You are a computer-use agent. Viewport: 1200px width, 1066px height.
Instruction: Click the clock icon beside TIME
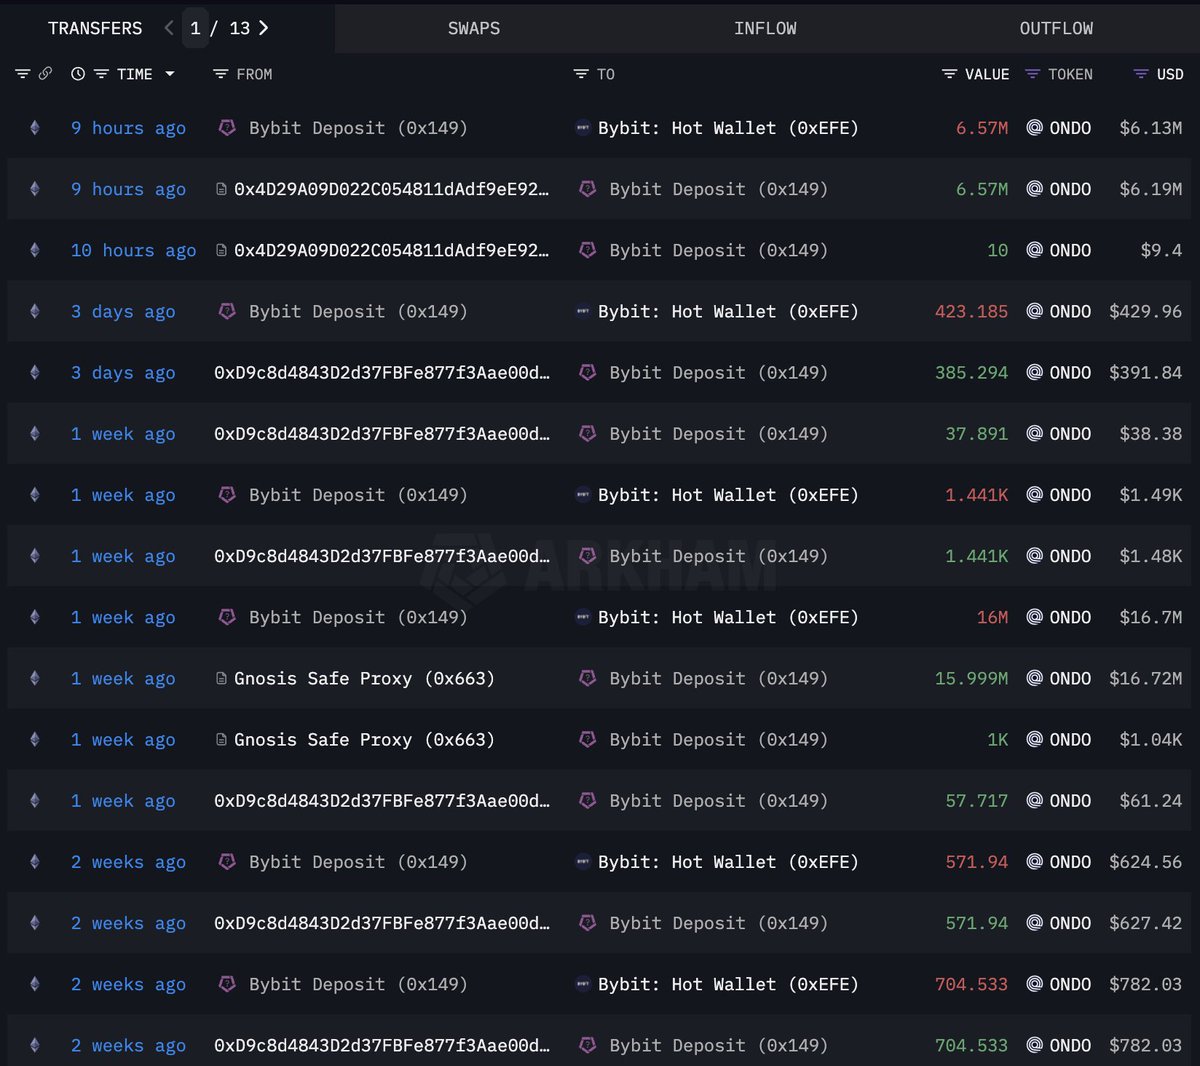[78, 74]
